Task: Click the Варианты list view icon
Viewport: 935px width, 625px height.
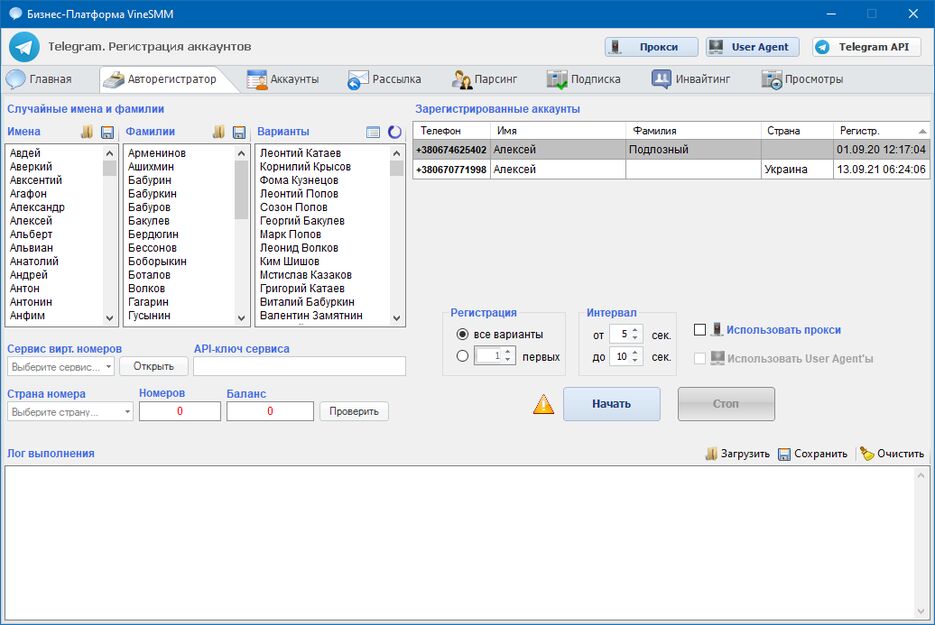Action: pyautogui.click(x=373, y=132)
